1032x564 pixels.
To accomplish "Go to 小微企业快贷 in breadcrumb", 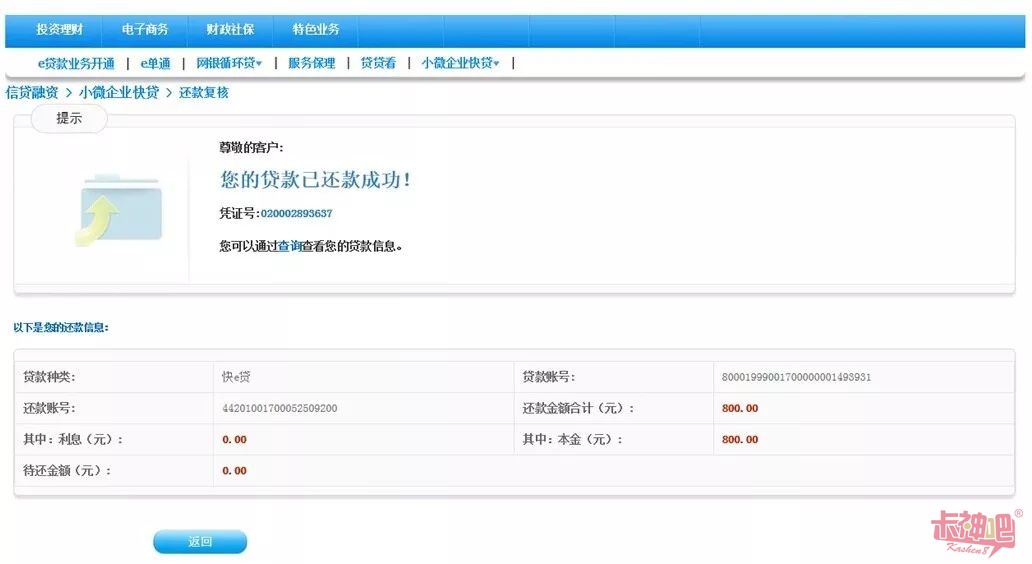I will (119, 93).
